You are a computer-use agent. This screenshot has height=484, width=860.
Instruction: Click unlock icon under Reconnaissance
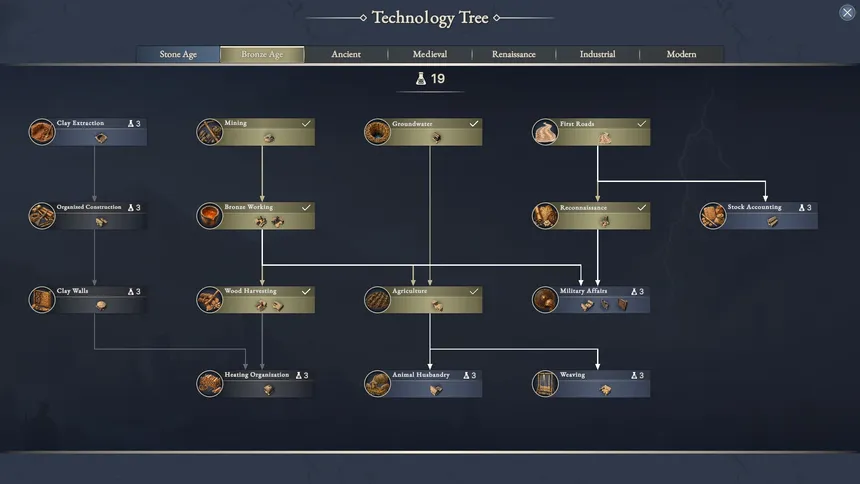coord(604,222)
